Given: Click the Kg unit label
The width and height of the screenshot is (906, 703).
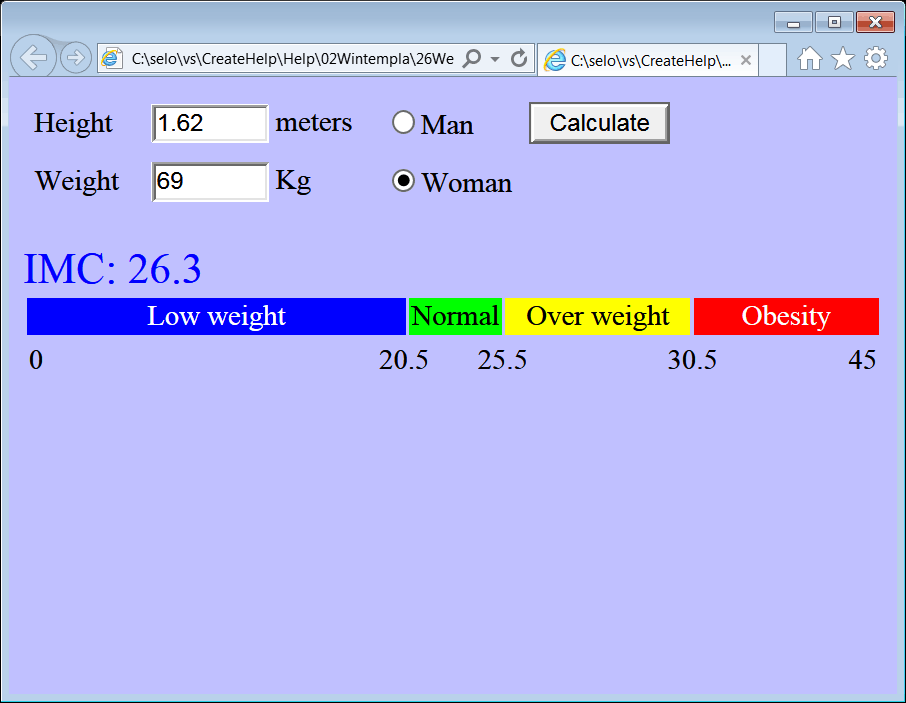Looking at the screenshot, I should tap(293, 181).
